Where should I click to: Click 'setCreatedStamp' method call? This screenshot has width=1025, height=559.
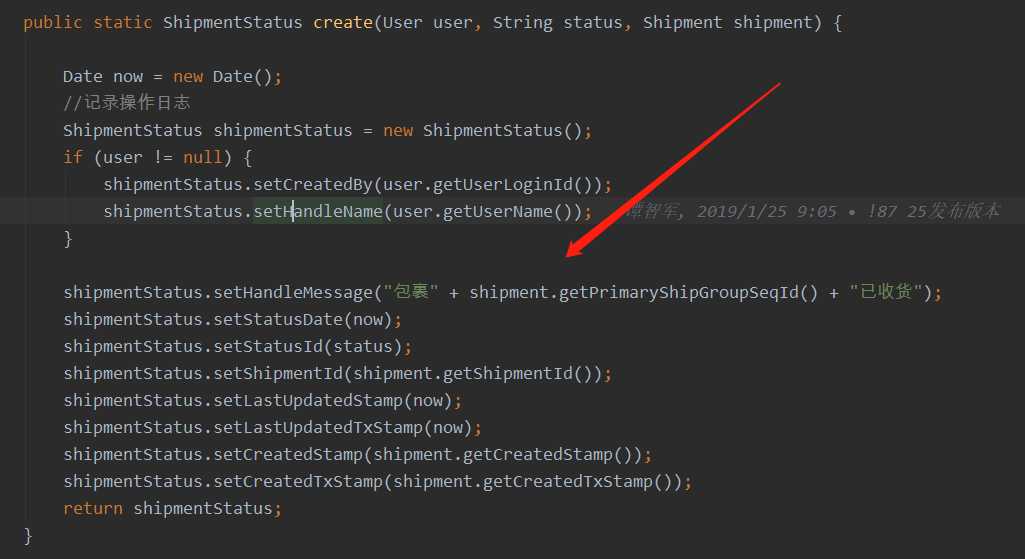288,454
